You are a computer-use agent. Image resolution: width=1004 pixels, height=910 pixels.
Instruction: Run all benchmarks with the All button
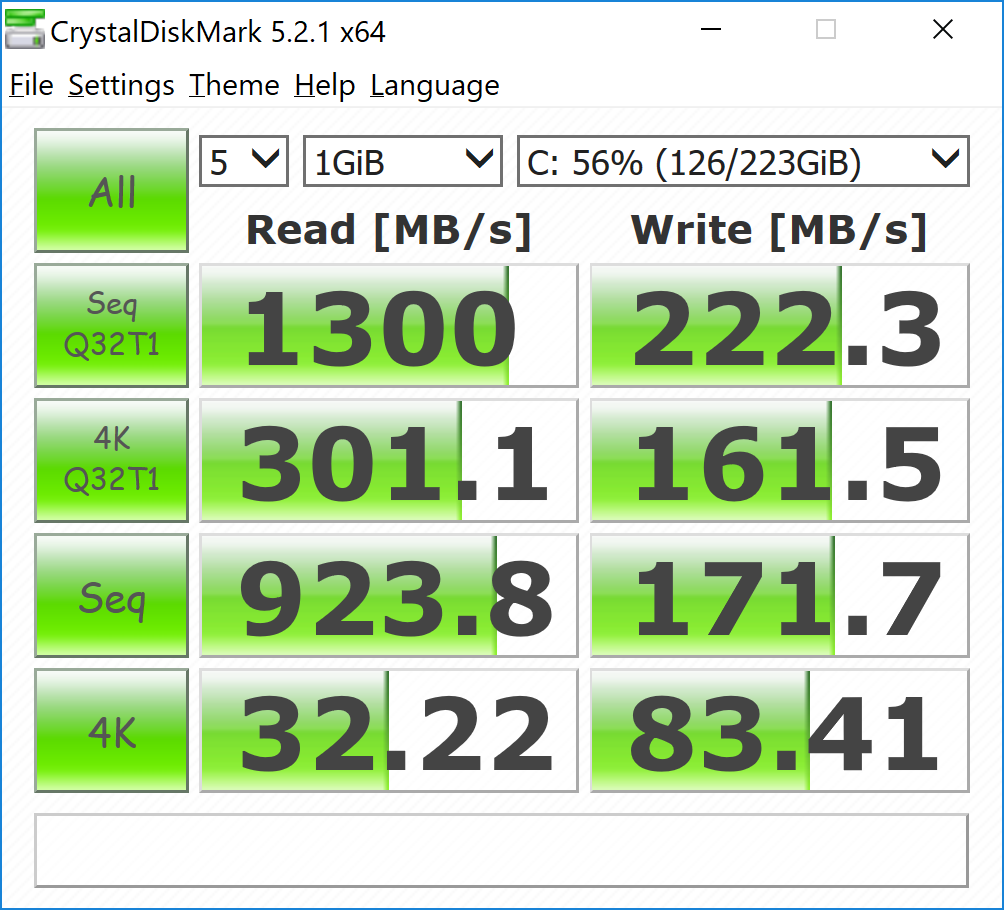(x=111, y=191)
